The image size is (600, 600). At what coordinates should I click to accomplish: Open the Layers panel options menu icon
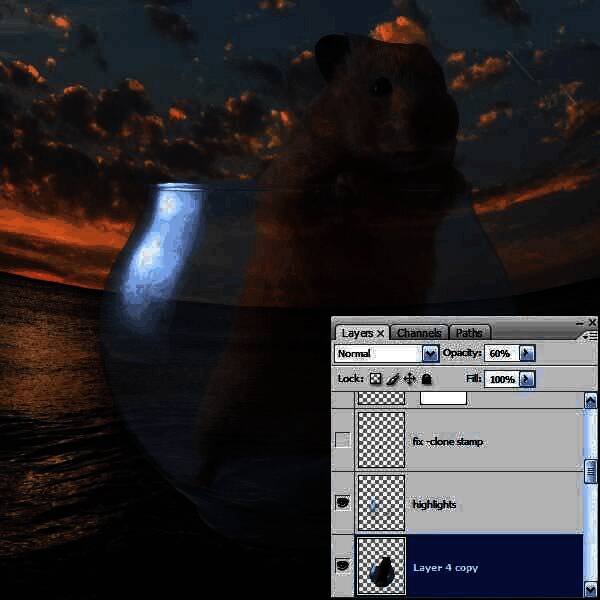click(591, 336)
